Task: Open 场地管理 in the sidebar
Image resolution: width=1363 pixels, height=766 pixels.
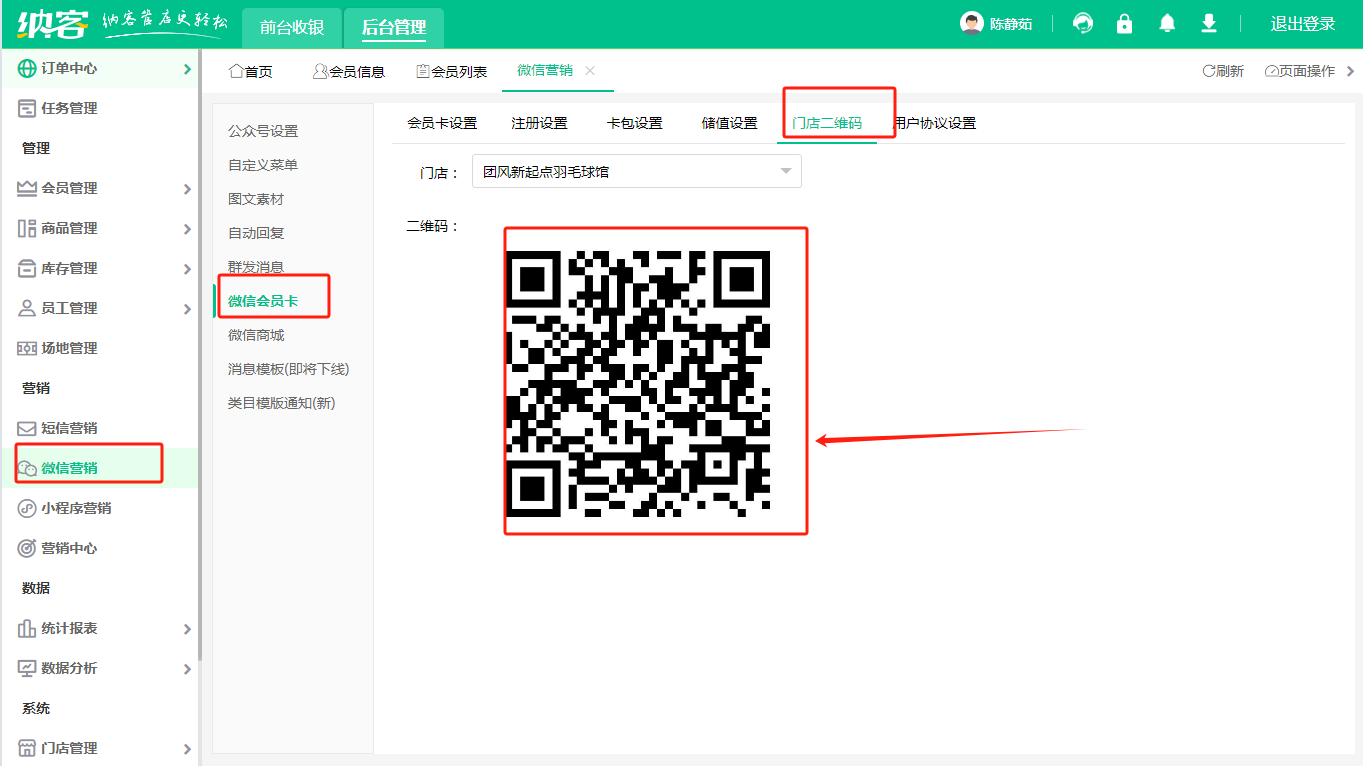Action: (x=69, y=348)
